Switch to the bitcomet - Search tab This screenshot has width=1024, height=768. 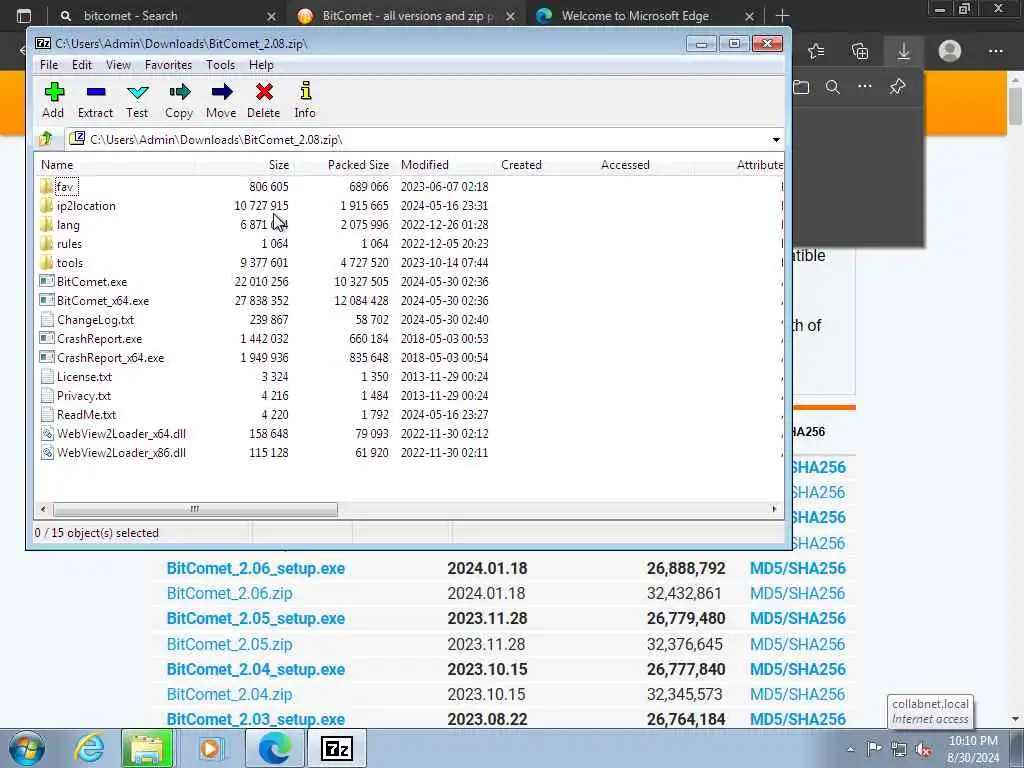tap(167, 16)
